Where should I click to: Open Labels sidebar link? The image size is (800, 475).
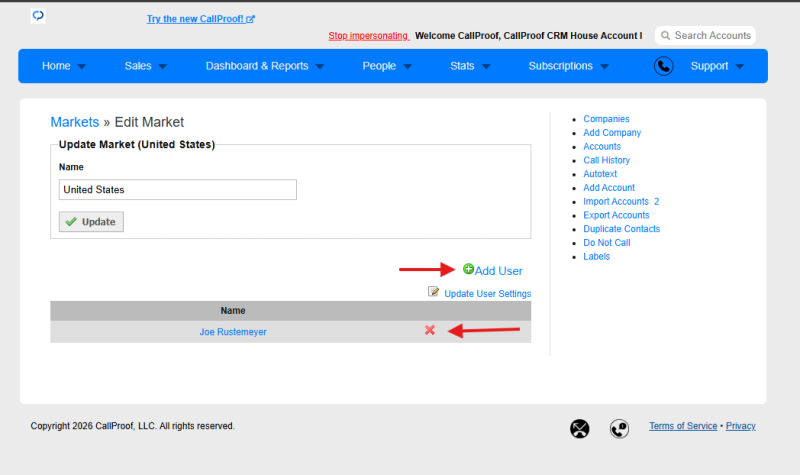(596, 257)
